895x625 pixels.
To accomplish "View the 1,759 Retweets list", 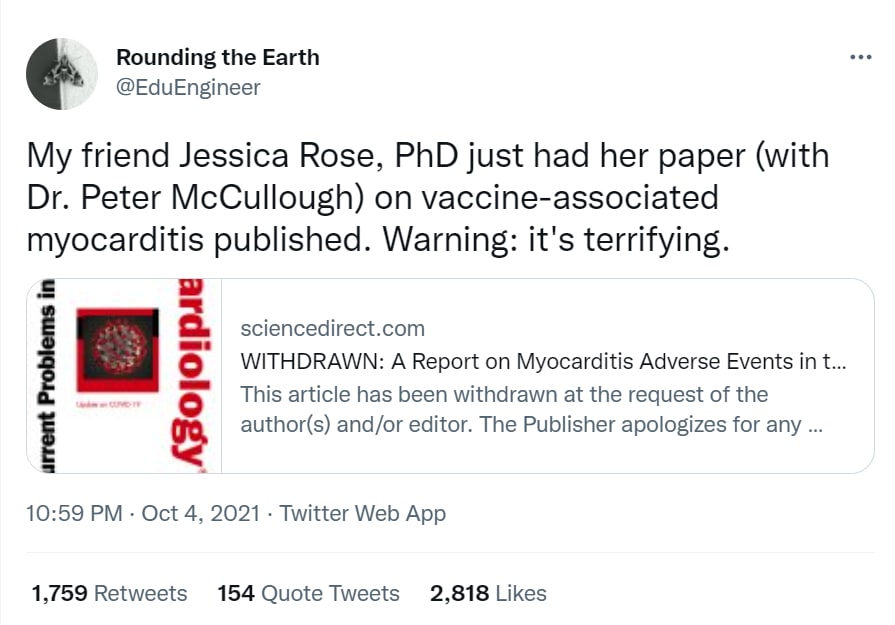I will 109,593.
